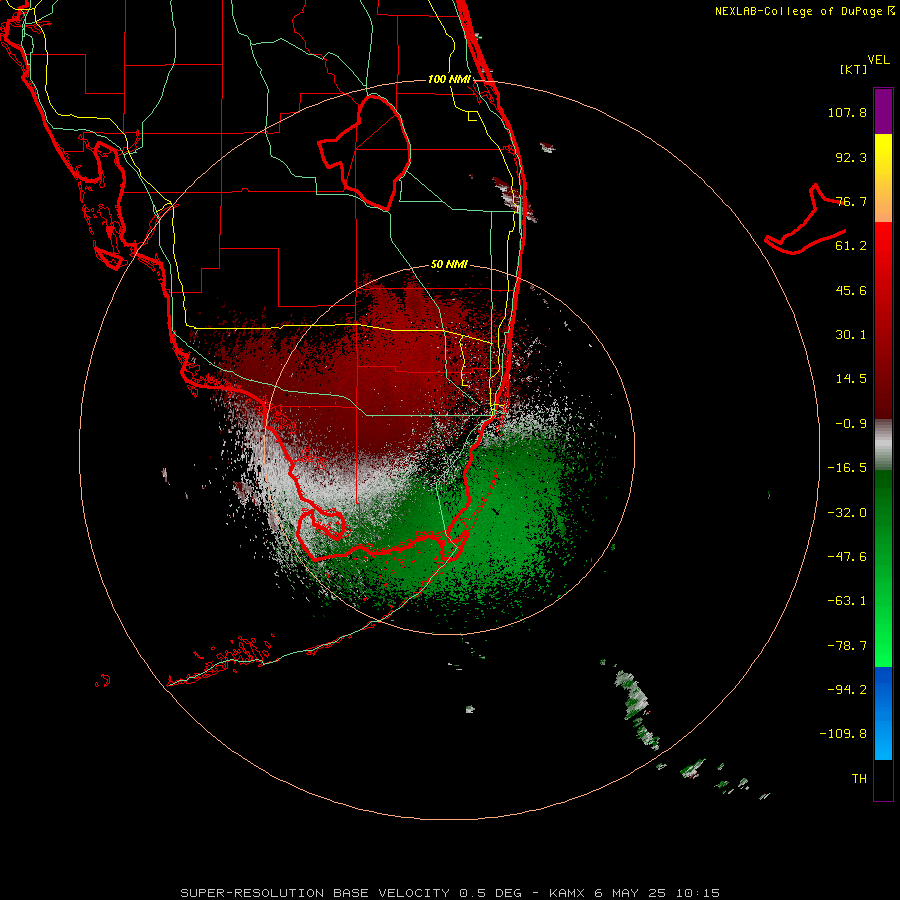The height and width of the screenshot is (900, 900).
Task: Click the Grand Bahama island outline
Action: click(806, 220)
